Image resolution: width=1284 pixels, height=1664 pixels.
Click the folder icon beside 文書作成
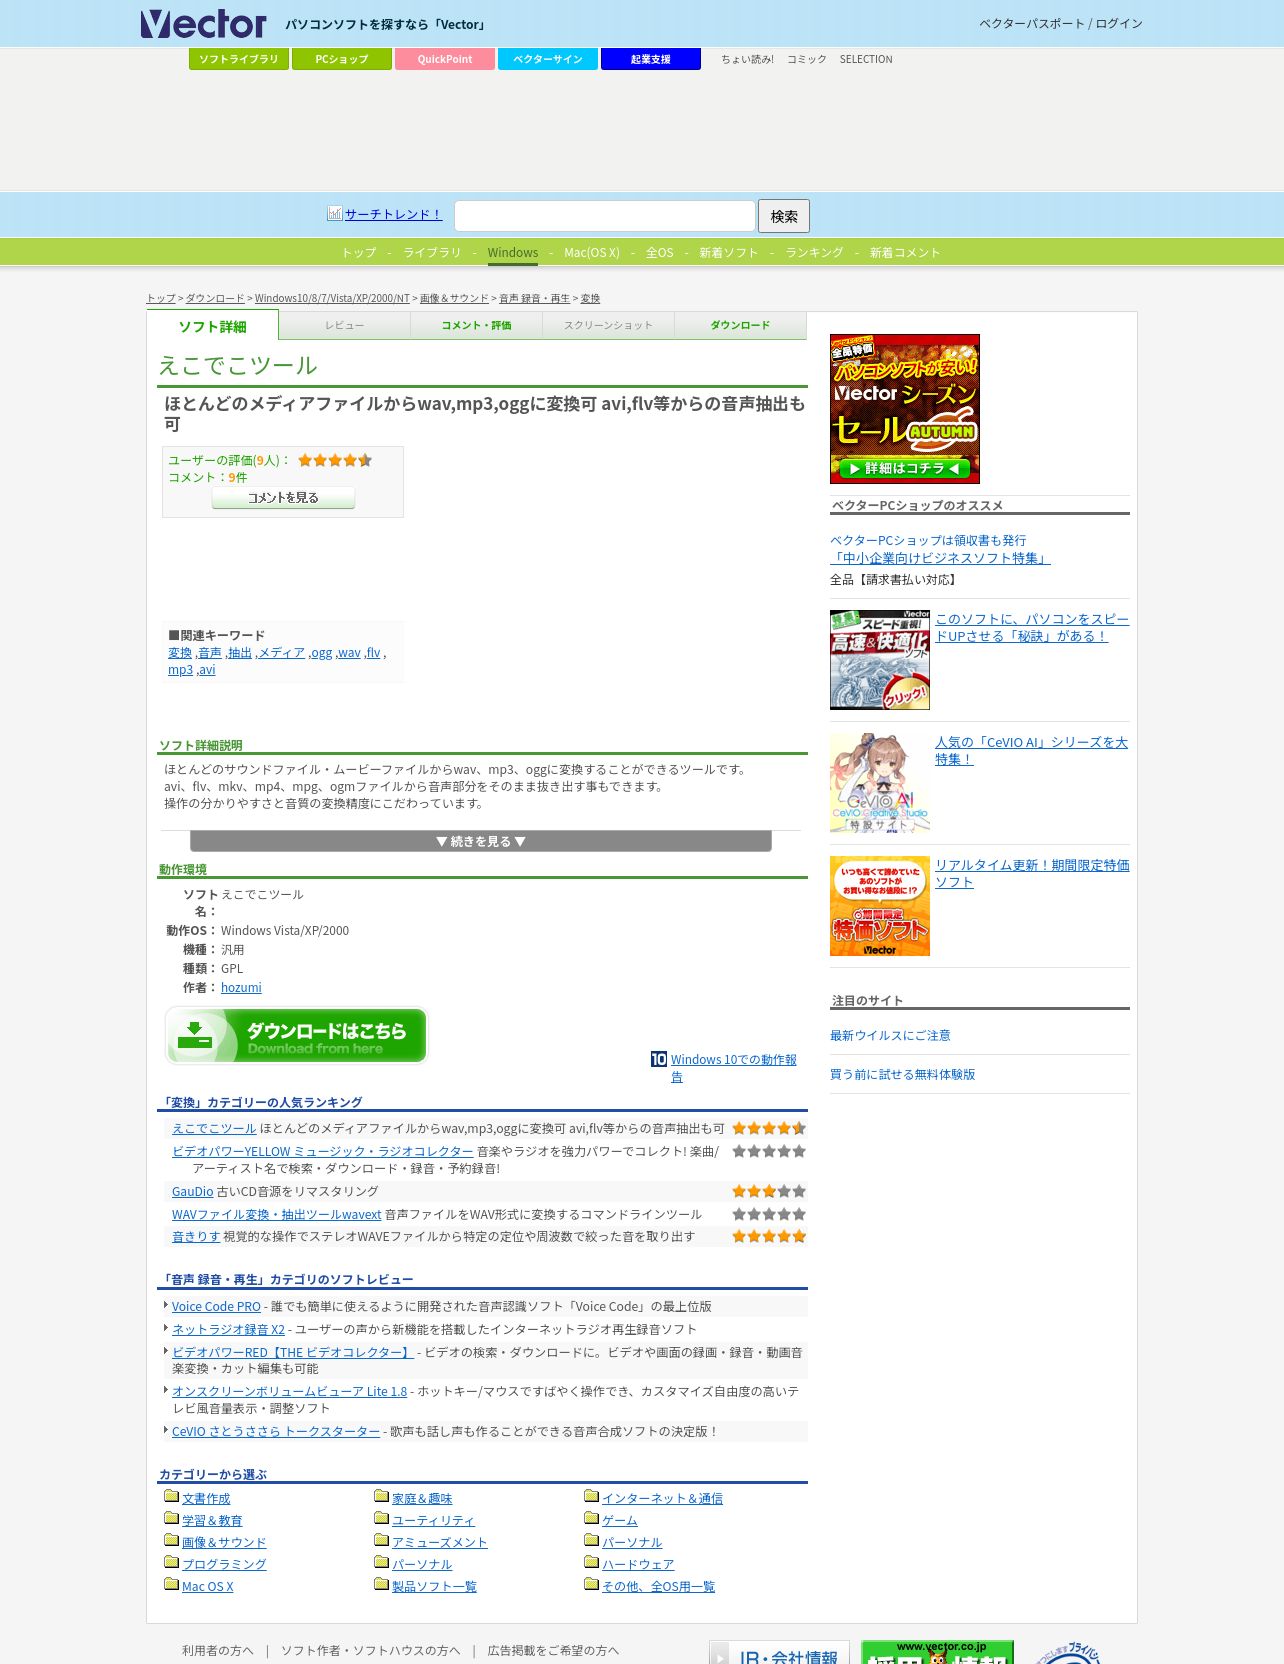pyautogui.click(x=171, y=1496)
